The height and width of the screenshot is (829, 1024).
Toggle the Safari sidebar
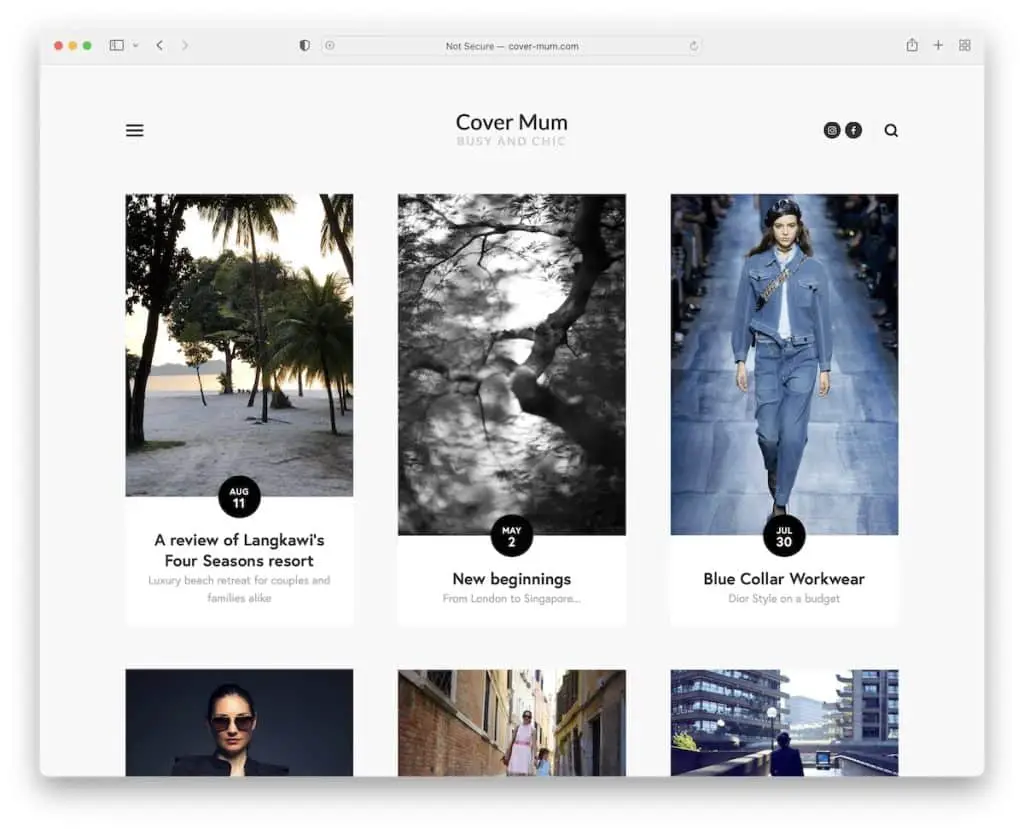[116, 45]
